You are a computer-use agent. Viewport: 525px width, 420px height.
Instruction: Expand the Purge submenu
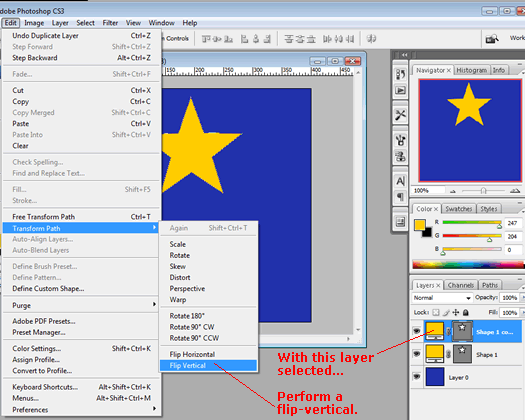coord(81,305)
